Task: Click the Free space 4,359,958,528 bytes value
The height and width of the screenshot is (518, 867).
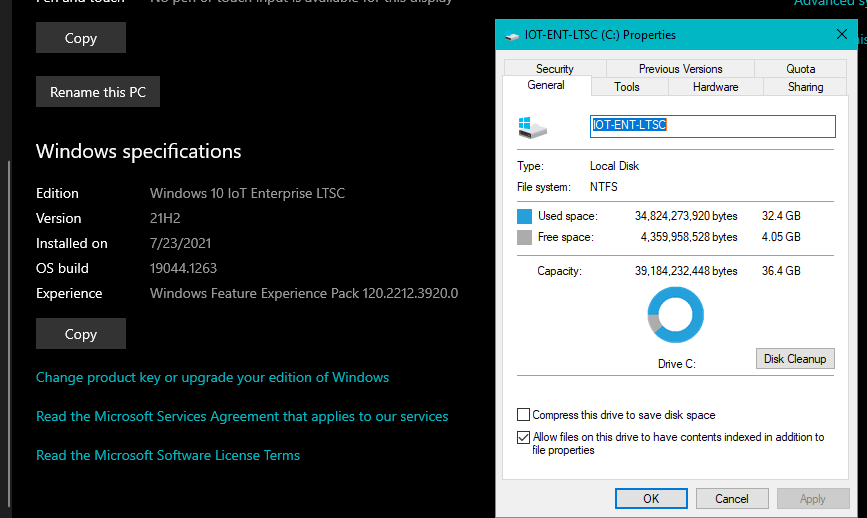Action: click(x=689, y=237)
